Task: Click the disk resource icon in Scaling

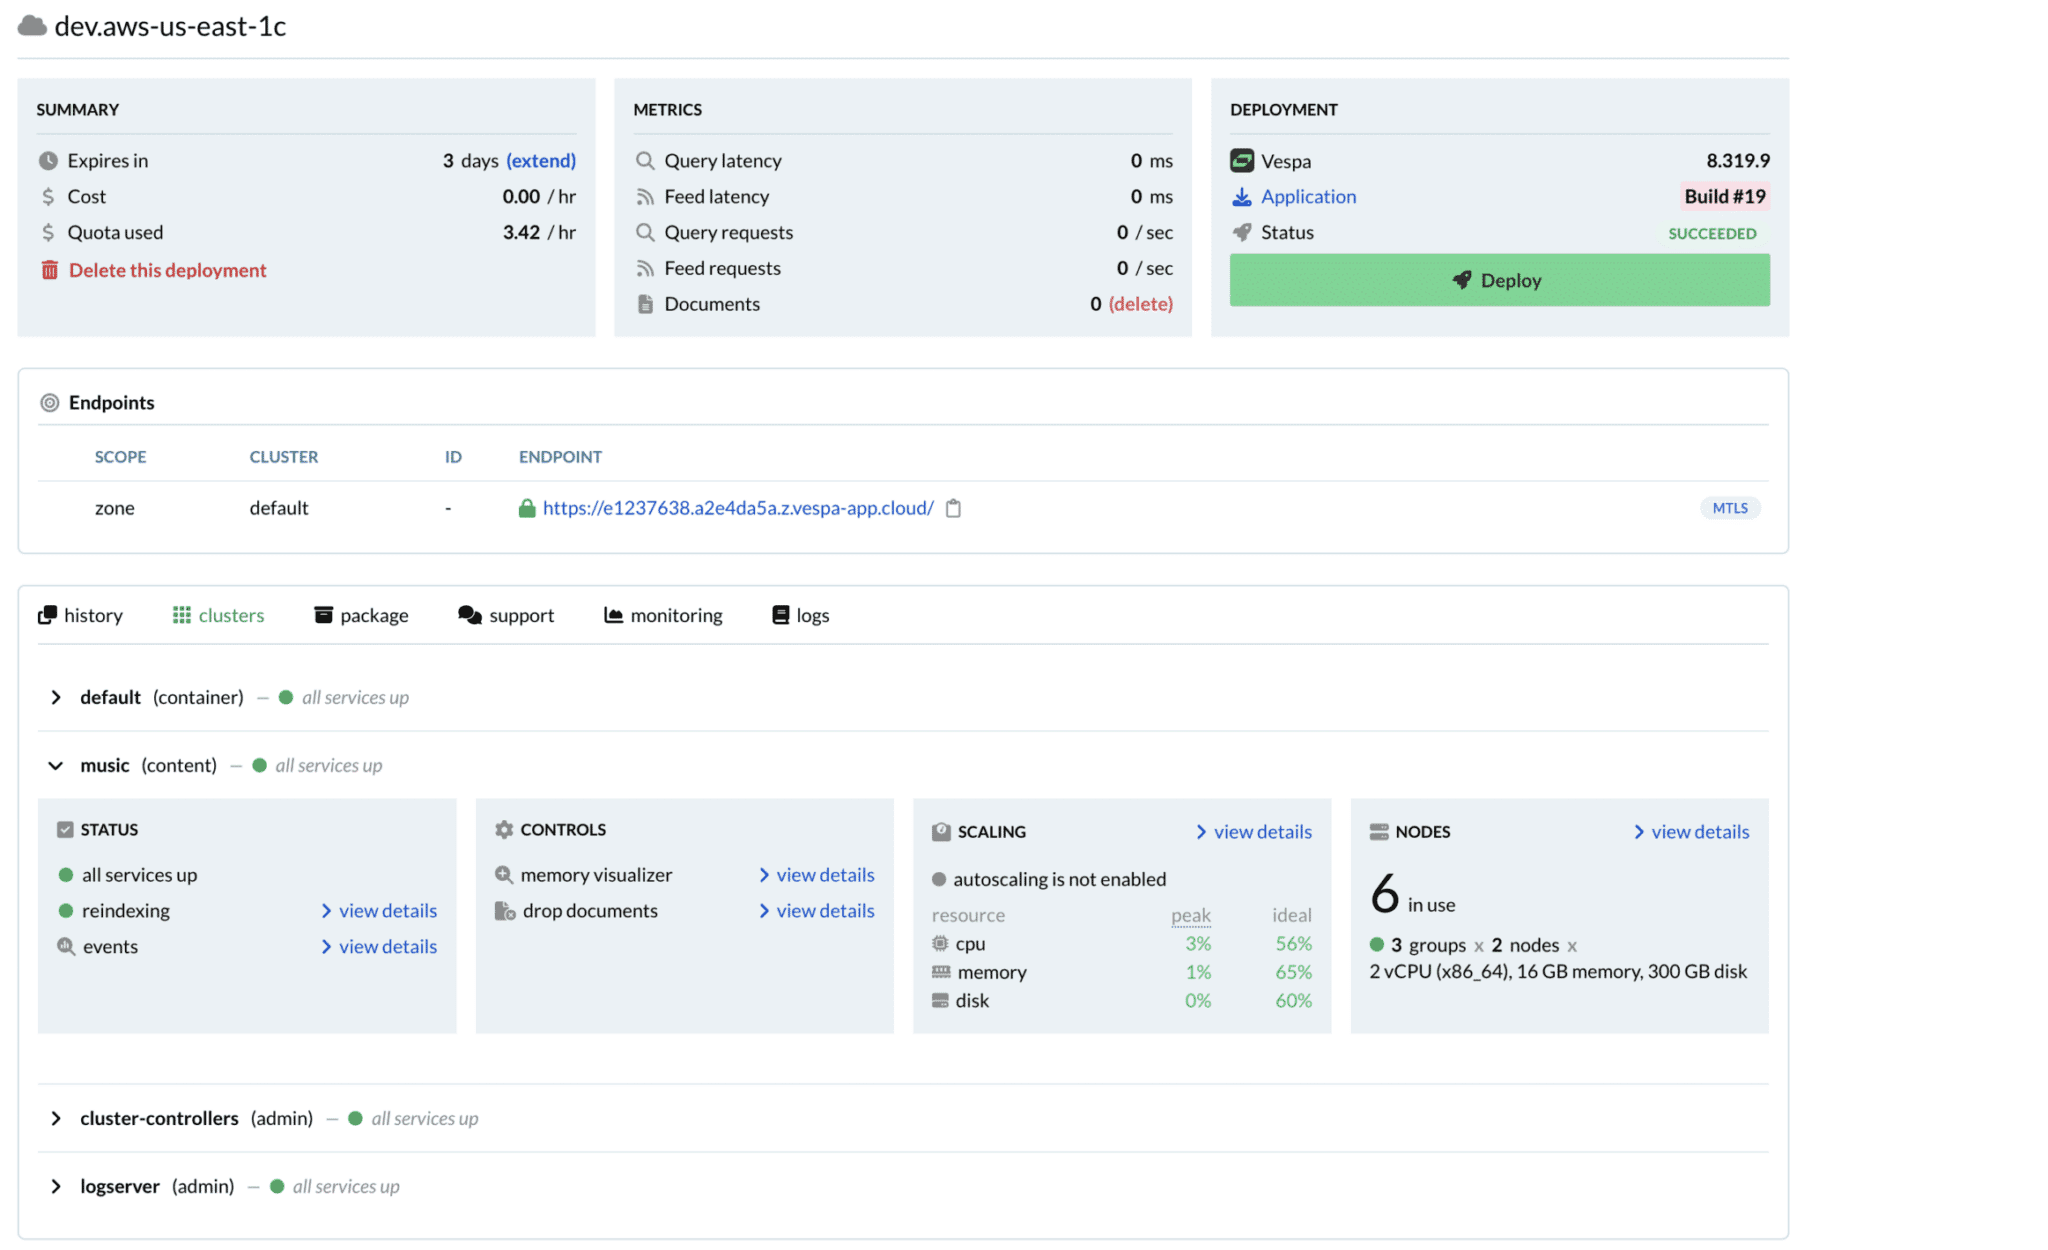Action: click(x=940, y=1001)
